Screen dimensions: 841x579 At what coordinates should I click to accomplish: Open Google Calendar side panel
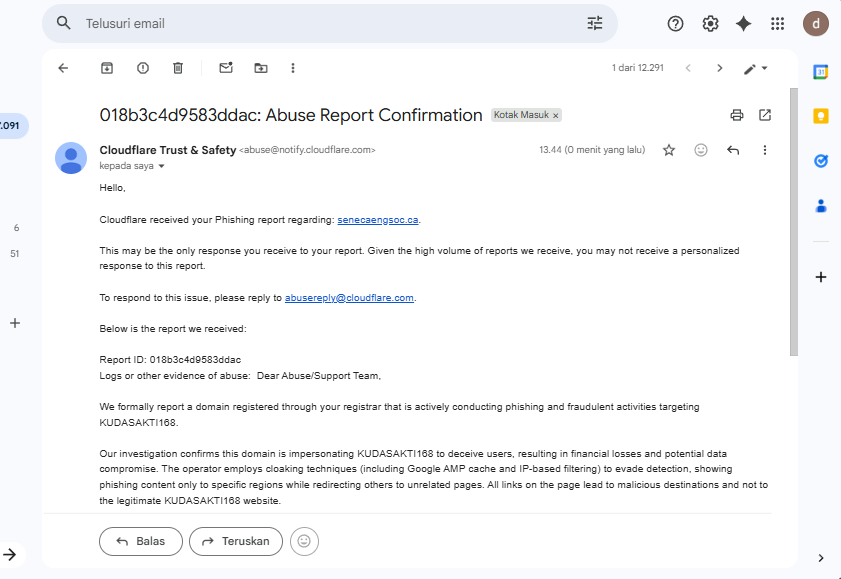(821, 72)
